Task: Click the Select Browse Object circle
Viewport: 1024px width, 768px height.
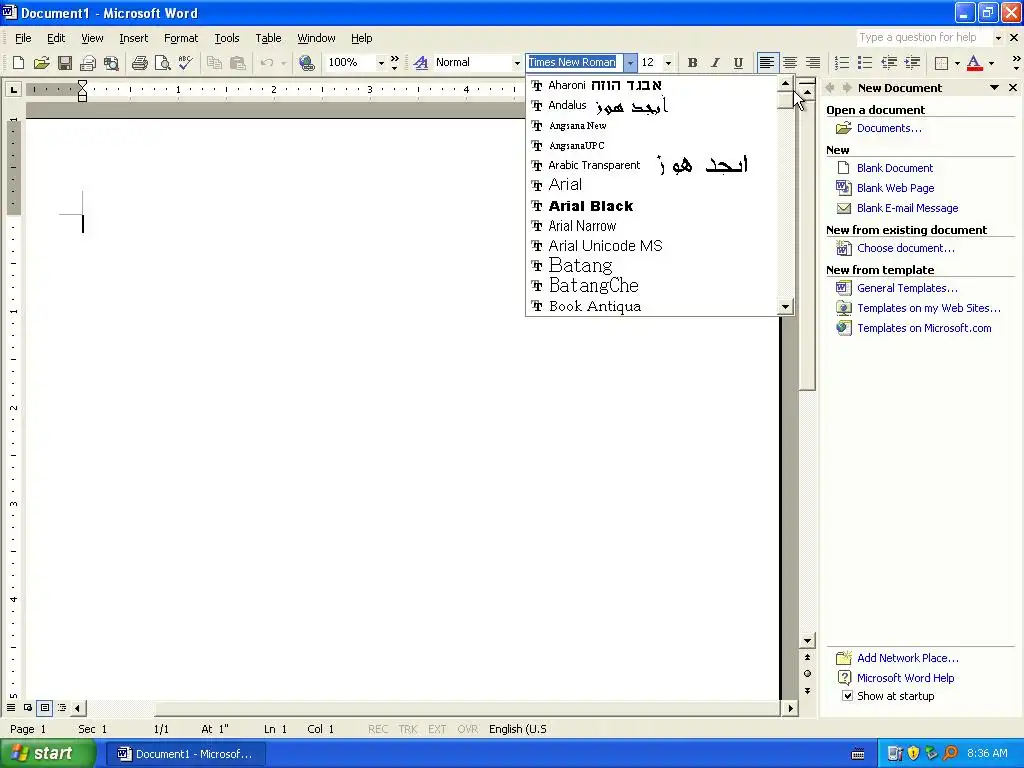Action: tap(807, 674)
